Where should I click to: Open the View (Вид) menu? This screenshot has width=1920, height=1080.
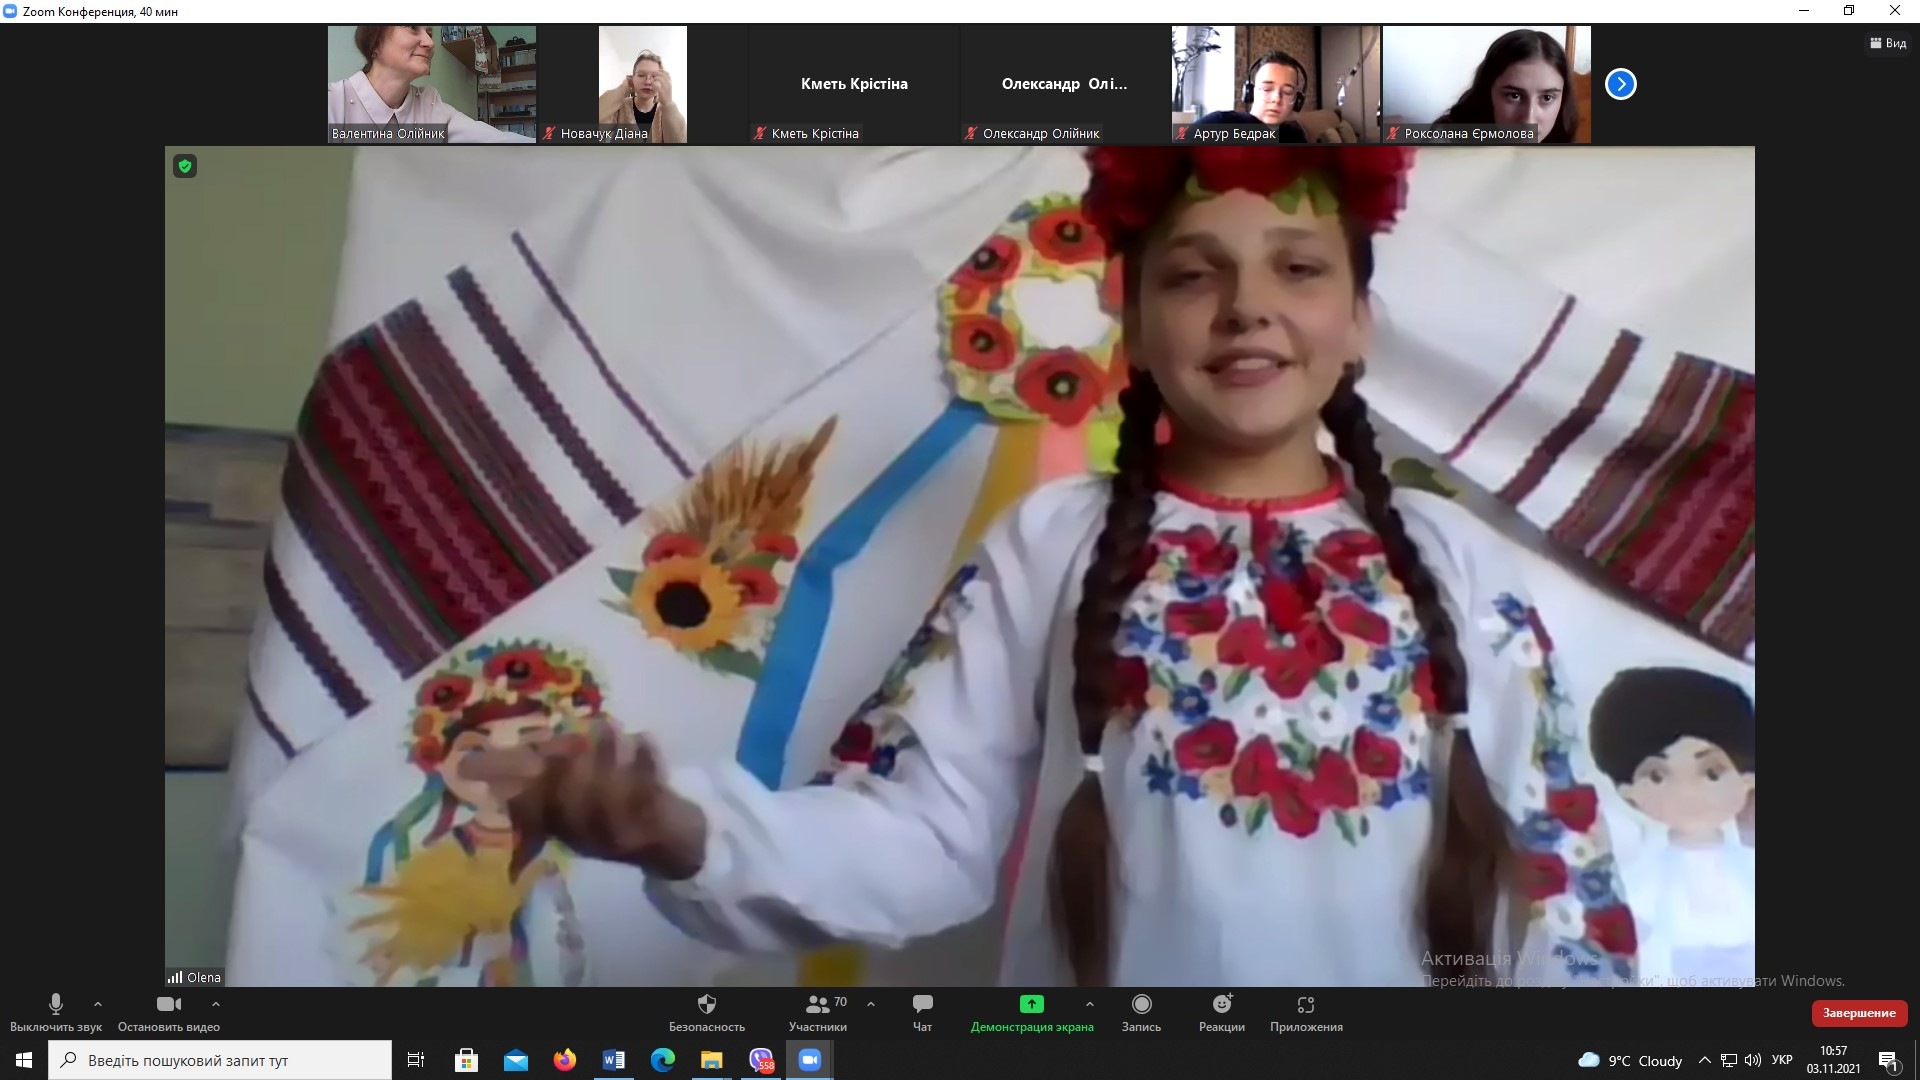1888,43
